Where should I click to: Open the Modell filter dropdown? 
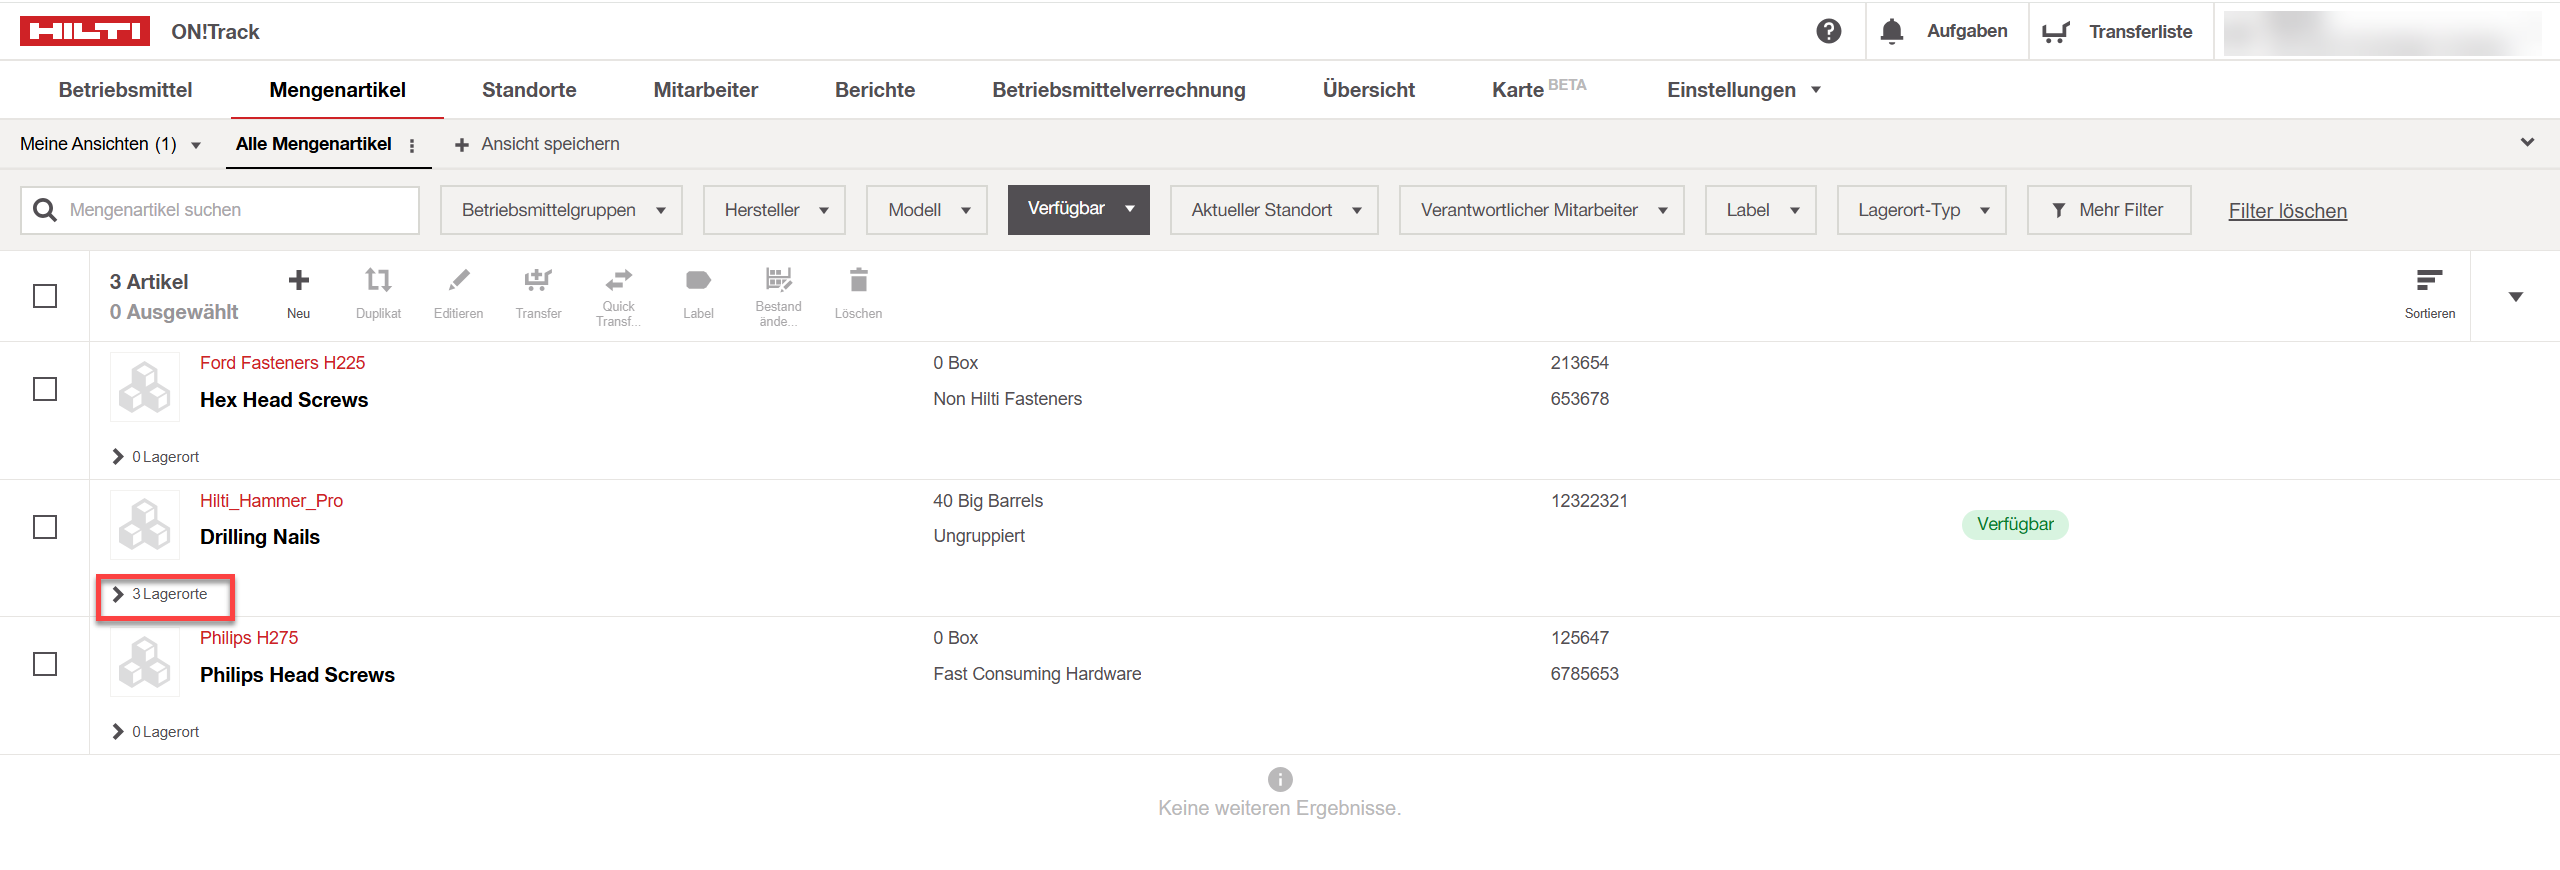tap(927, 210)
